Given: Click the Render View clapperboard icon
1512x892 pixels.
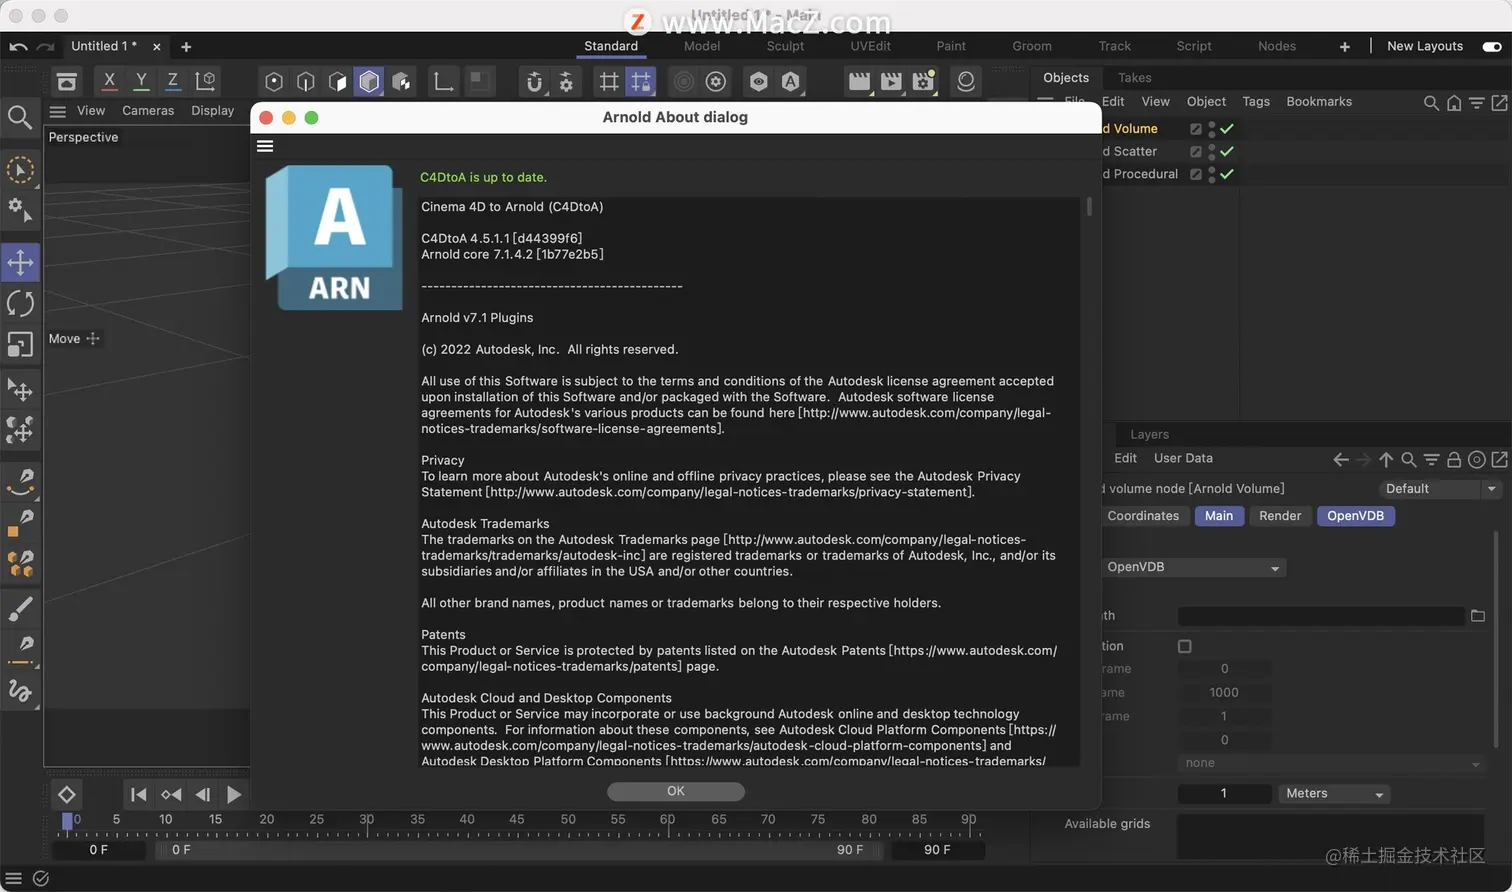Looking at the screenshot, I should [859, 82].
